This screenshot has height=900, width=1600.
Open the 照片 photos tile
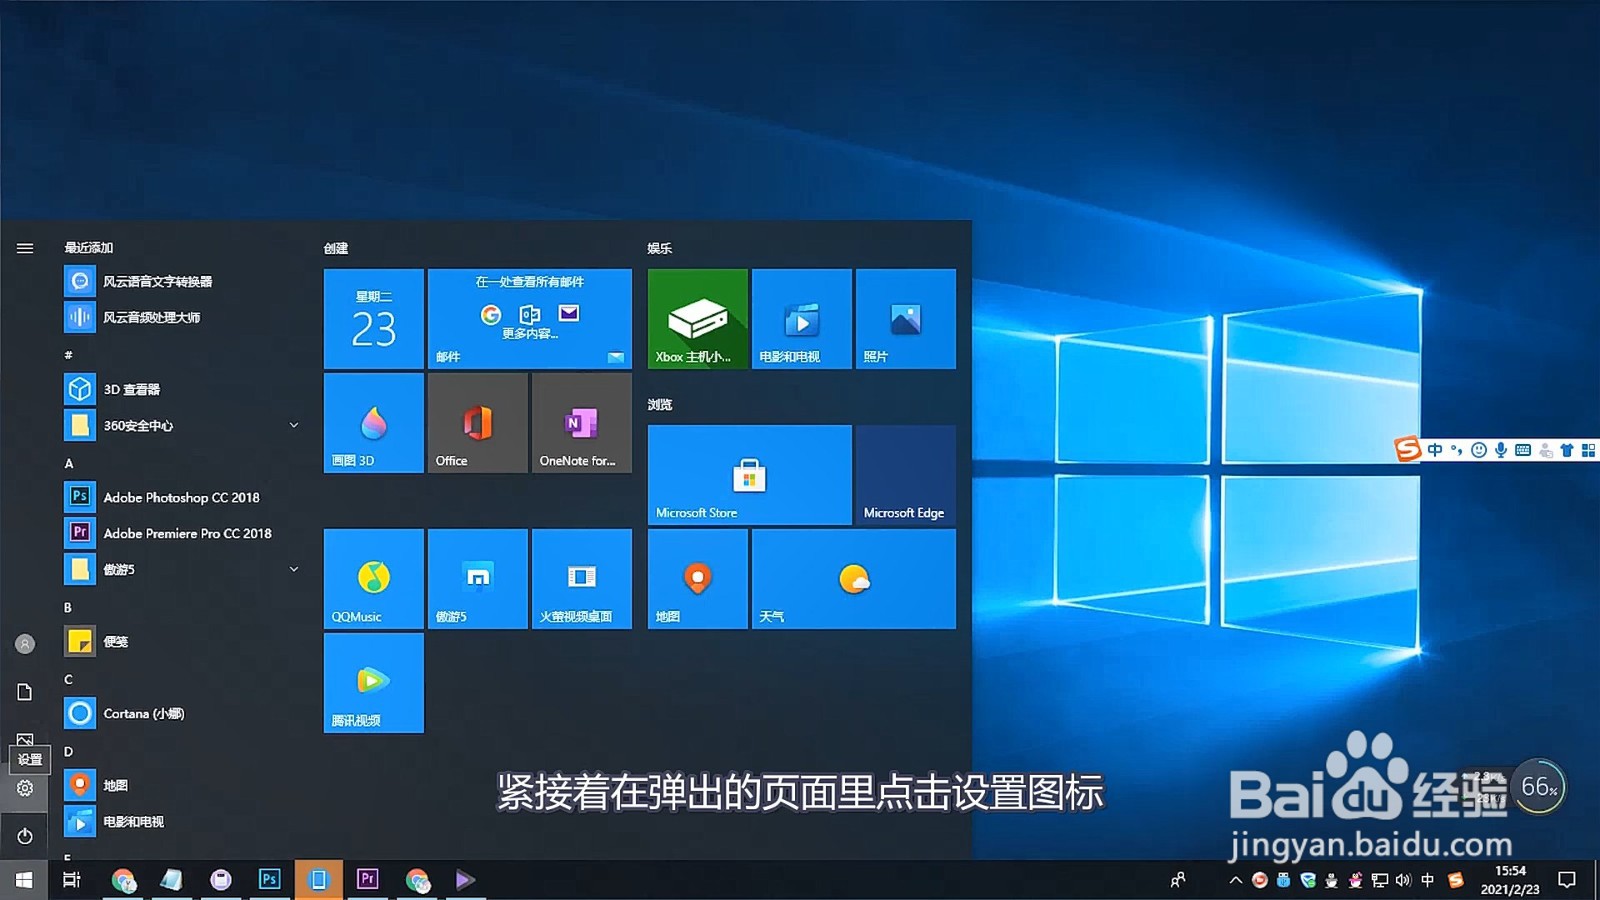906,319
